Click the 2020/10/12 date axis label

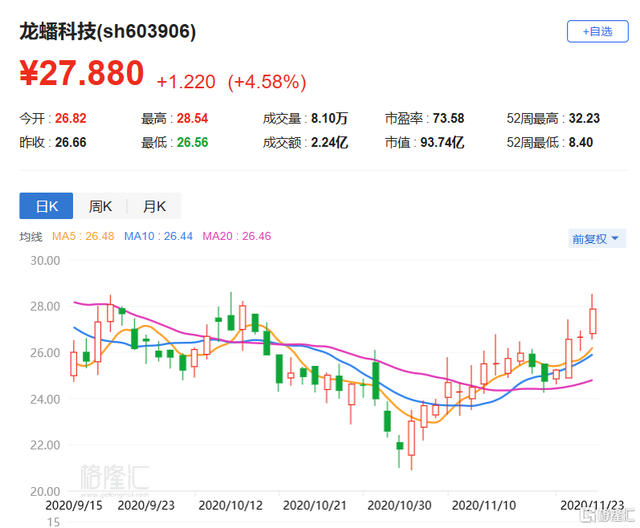[x=231, y=506]
